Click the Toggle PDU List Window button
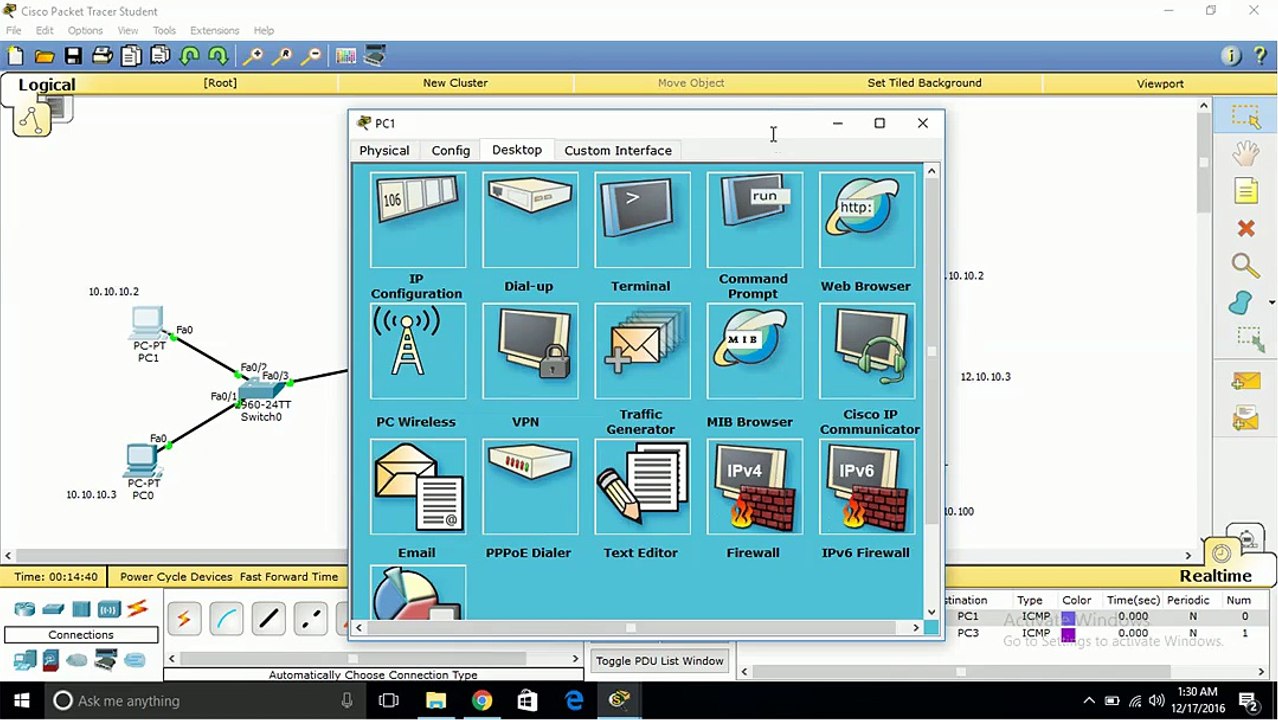Viewport: 1278px width, 720px height. (659, 661)
